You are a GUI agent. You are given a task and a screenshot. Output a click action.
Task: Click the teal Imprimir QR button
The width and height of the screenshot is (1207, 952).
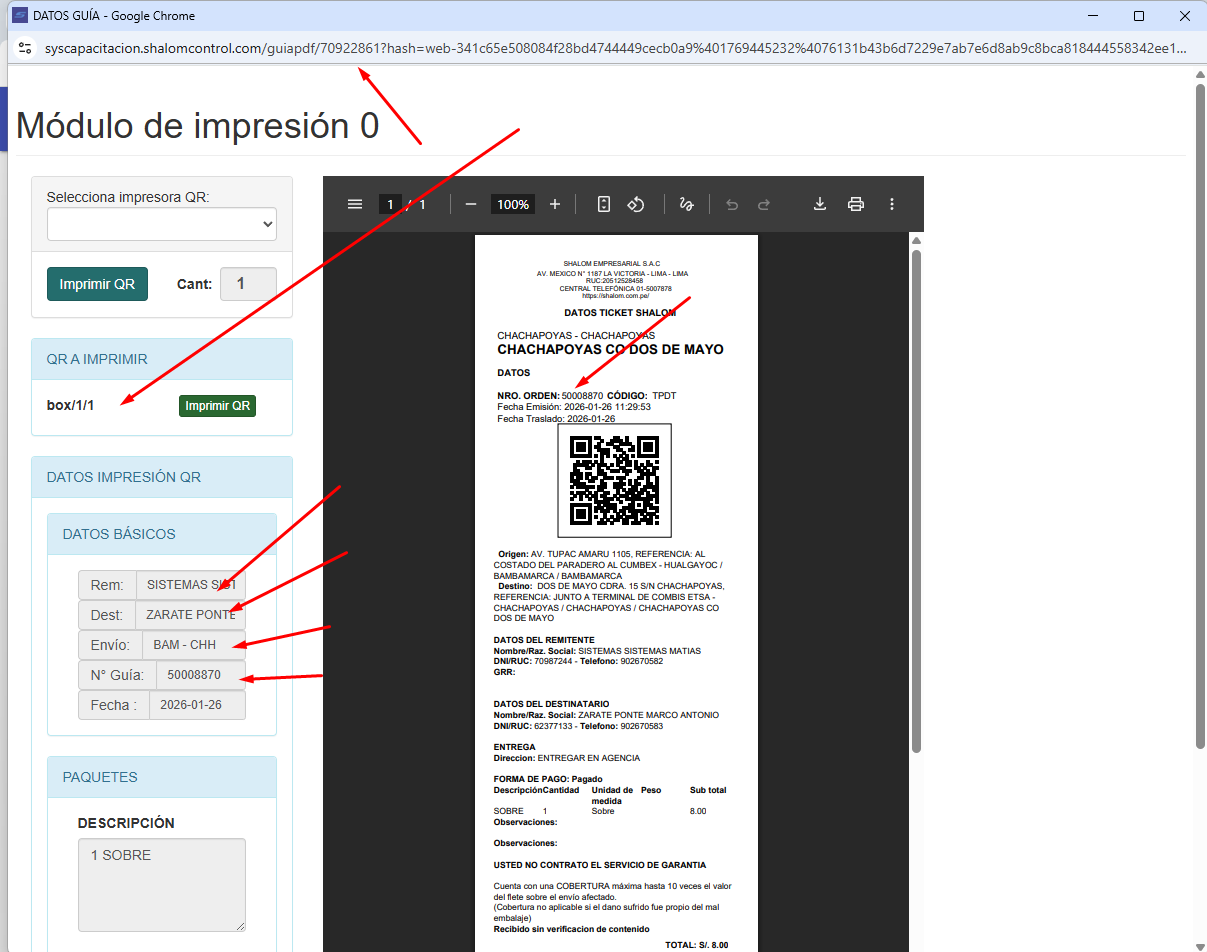[x=97, y=284]
